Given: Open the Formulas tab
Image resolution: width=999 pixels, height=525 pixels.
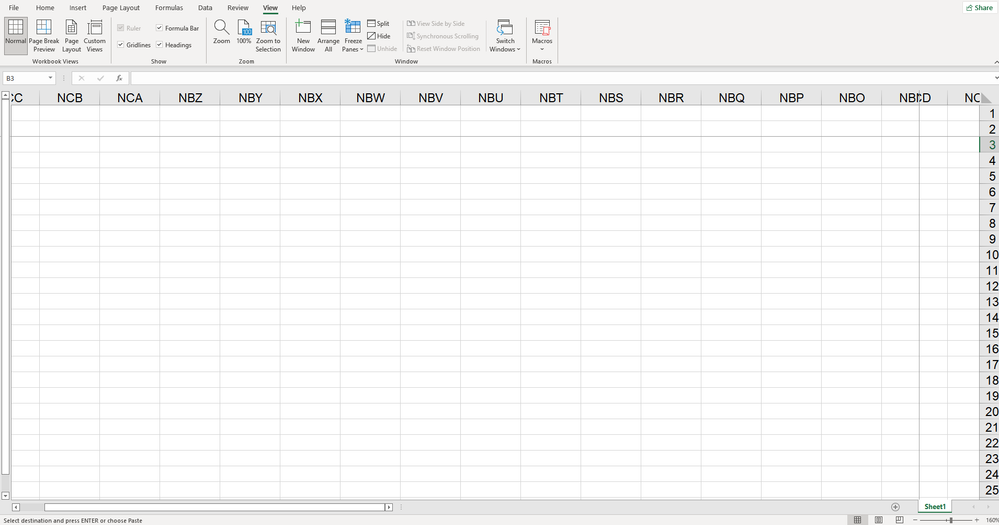Looking at the screenshot, I should point(169,8).
